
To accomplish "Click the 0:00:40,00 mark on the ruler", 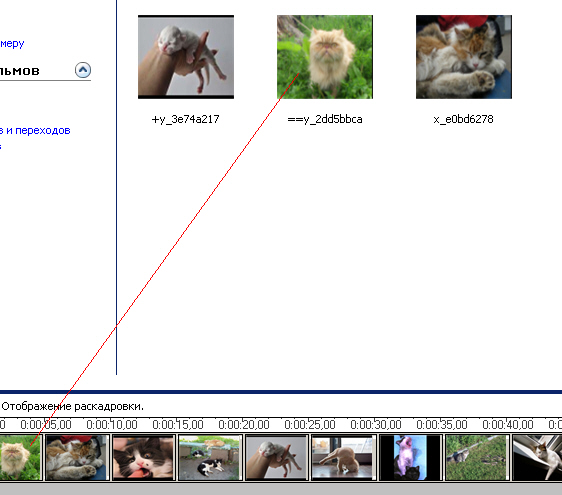I will coord(508,425).
